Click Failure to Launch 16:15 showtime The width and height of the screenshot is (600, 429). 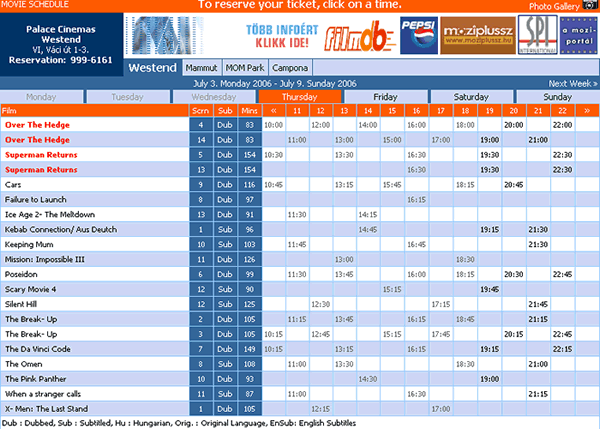tap(416, 199)
